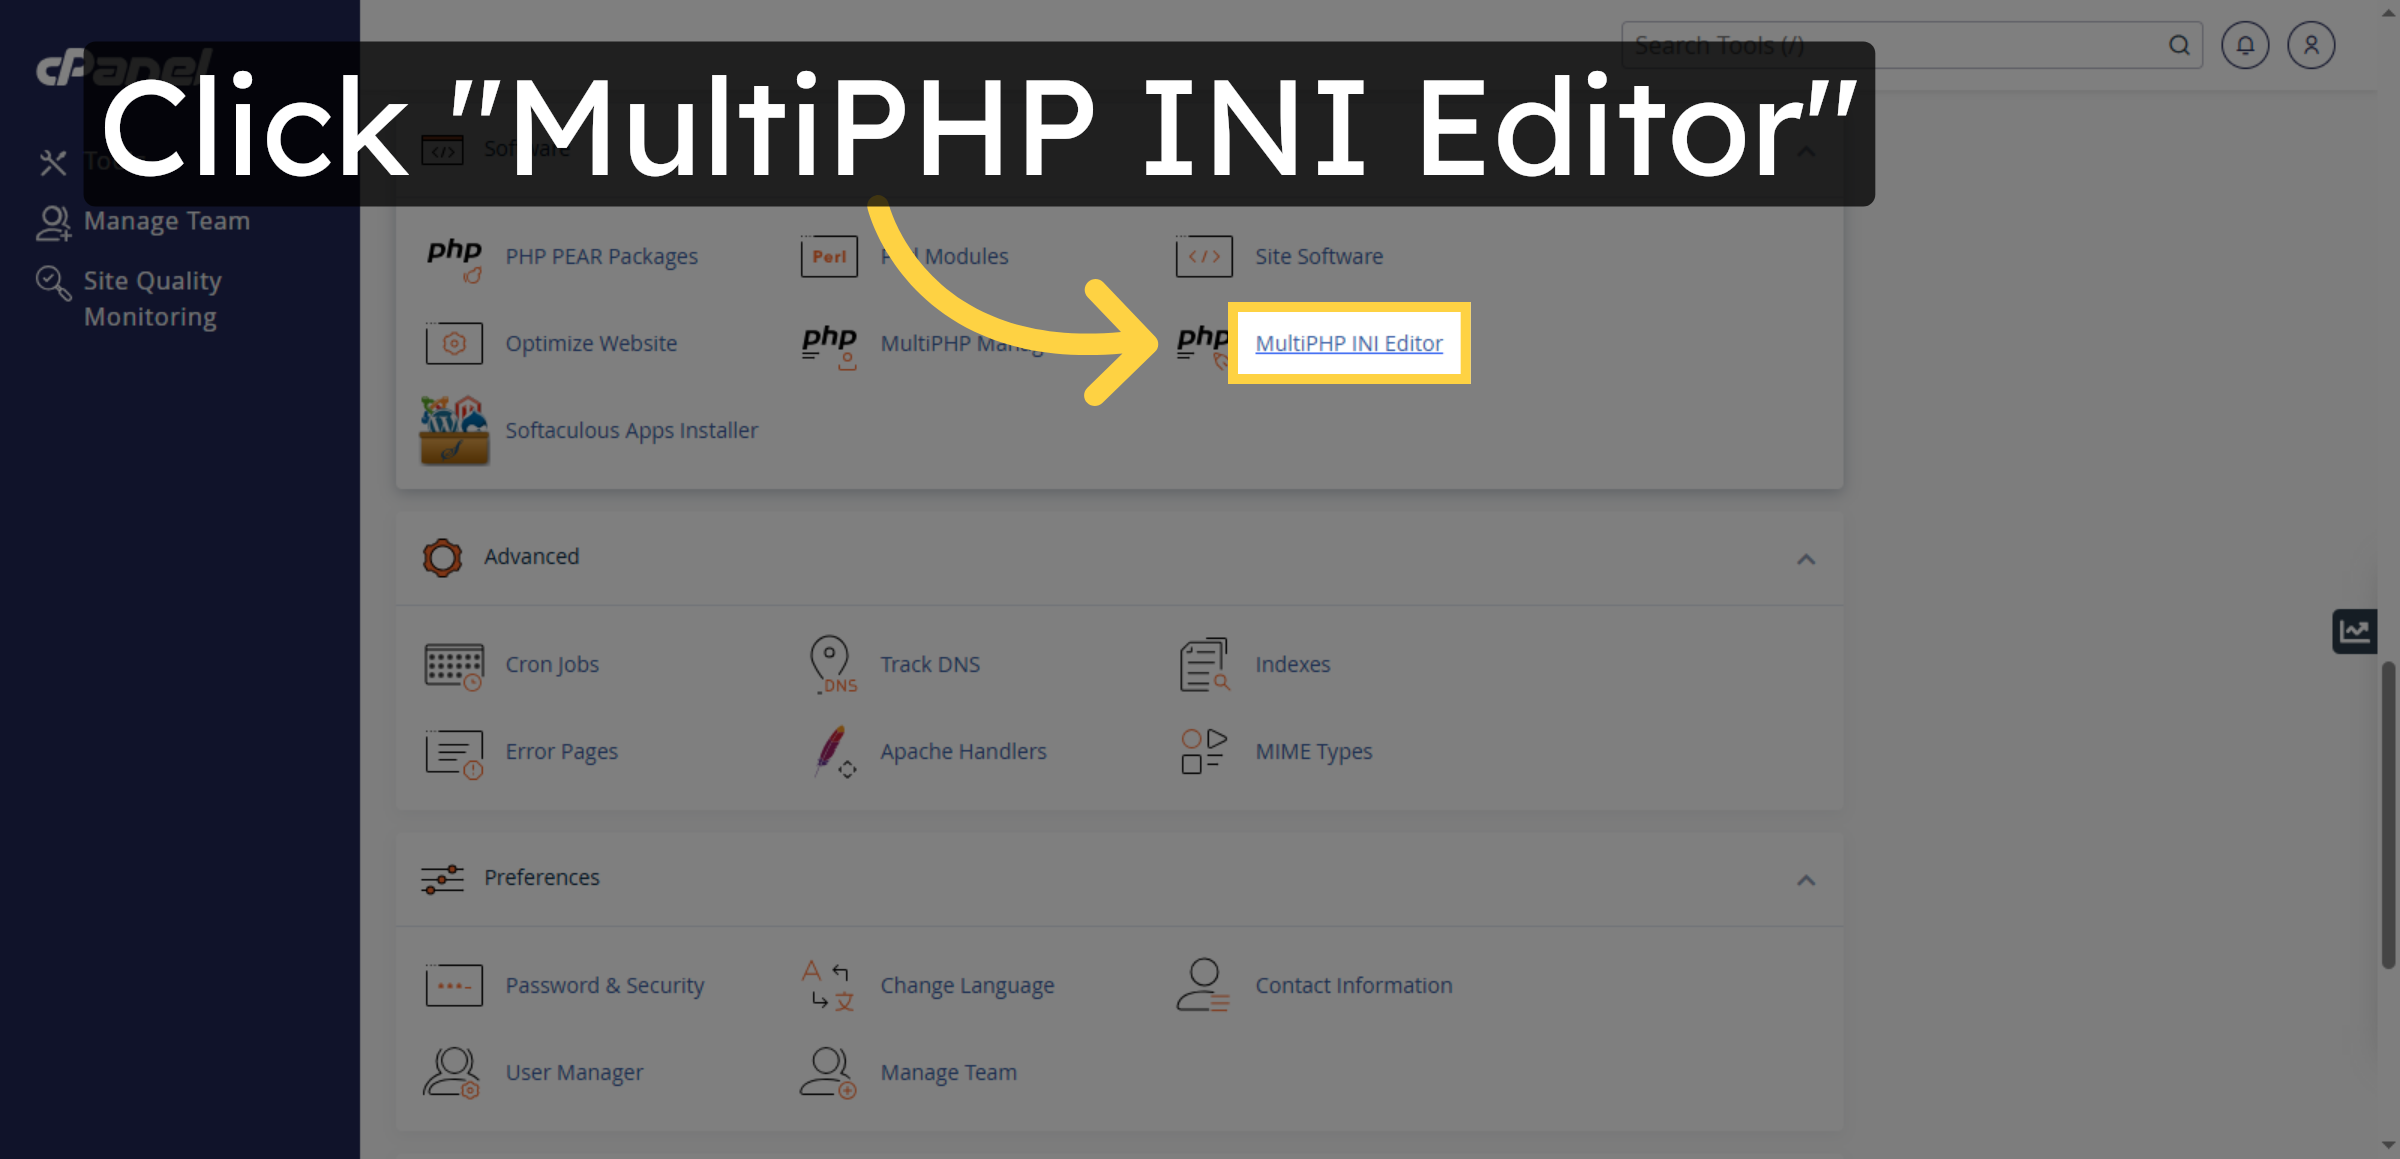Open the PHP PEAR Packages tool
The width and height of the screenshot is (2400, 1159).
tap(601, 256)
